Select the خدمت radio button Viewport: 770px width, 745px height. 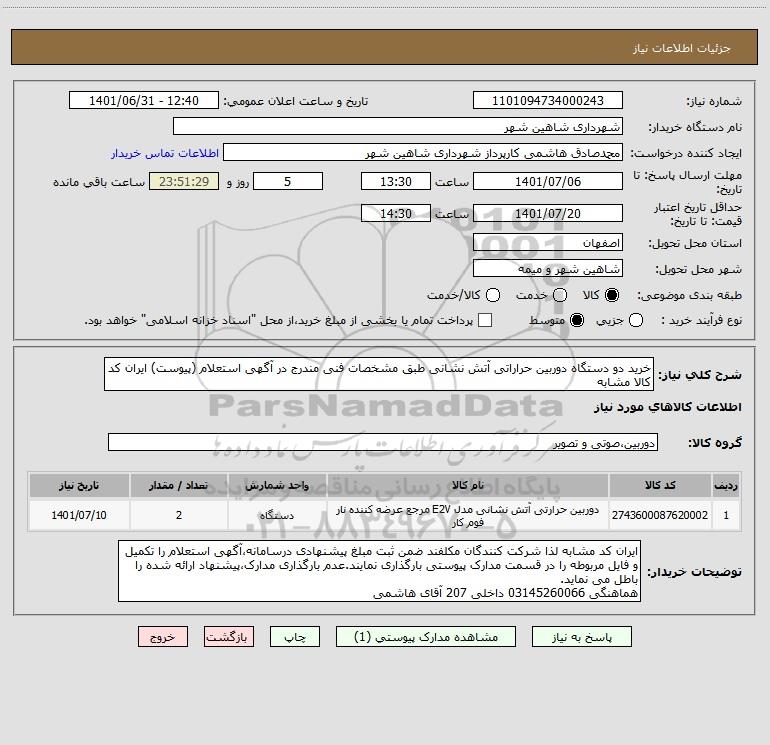560,295
